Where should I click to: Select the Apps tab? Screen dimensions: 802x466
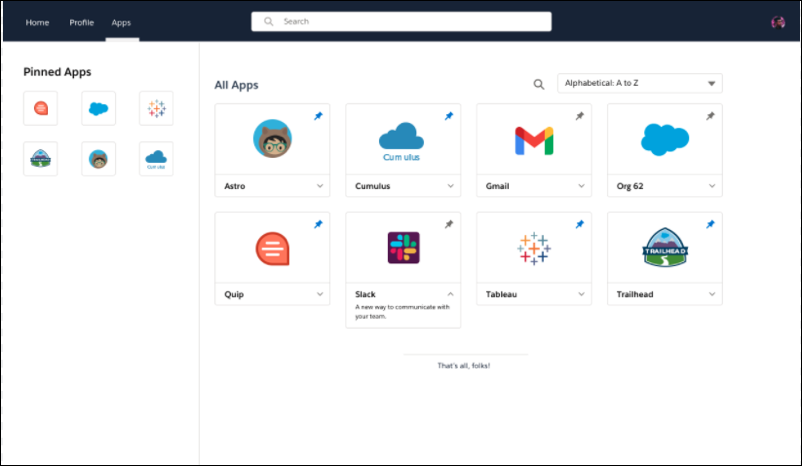pos(121,23)
